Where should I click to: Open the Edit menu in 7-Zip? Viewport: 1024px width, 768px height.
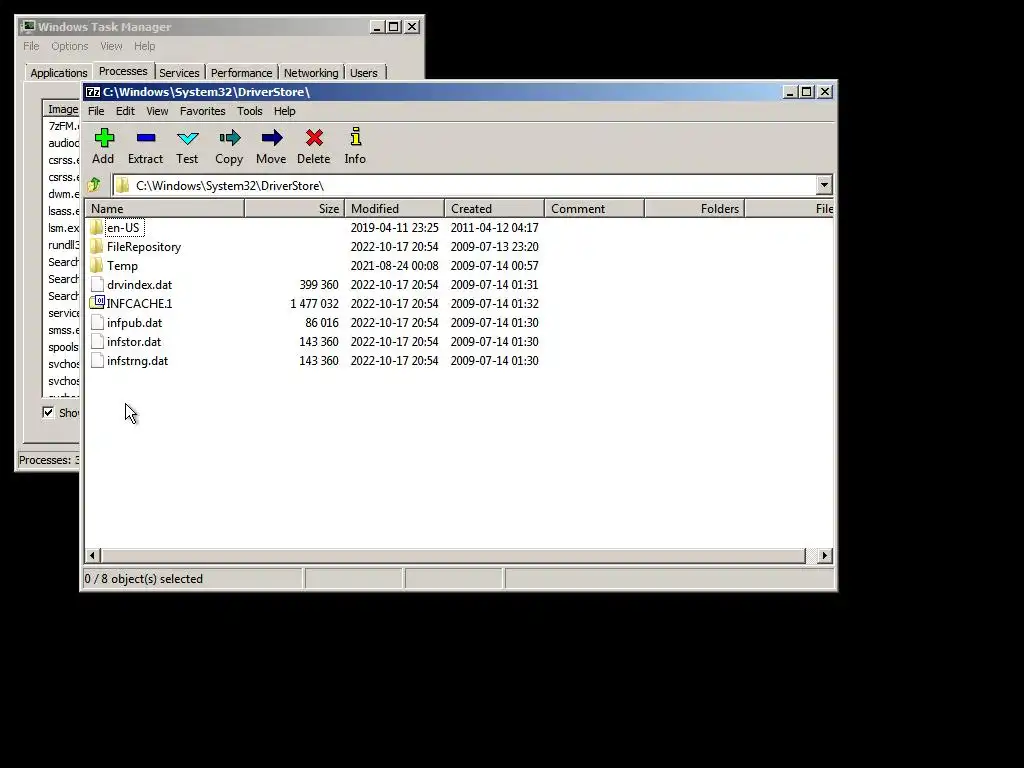pyautogui.click(x=125, y=111)
